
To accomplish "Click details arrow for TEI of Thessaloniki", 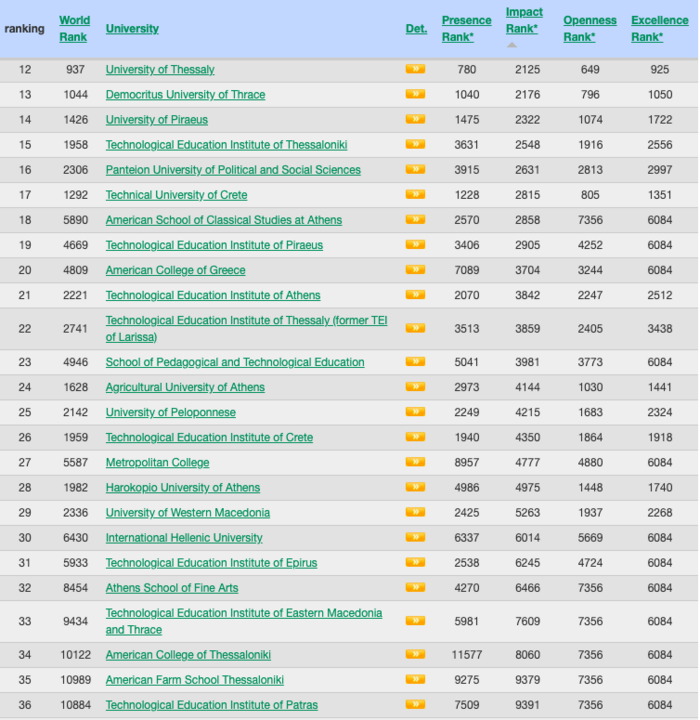I will (415, 144).
